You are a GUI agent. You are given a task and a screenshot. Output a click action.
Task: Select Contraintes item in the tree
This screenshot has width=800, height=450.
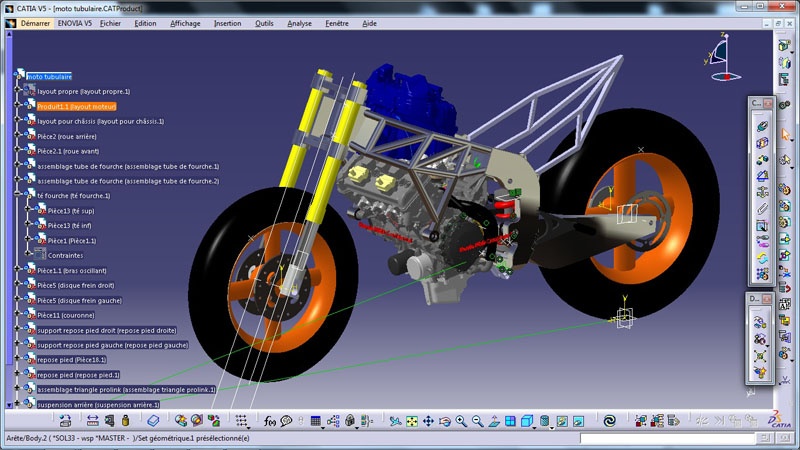(x=65, y=255)
